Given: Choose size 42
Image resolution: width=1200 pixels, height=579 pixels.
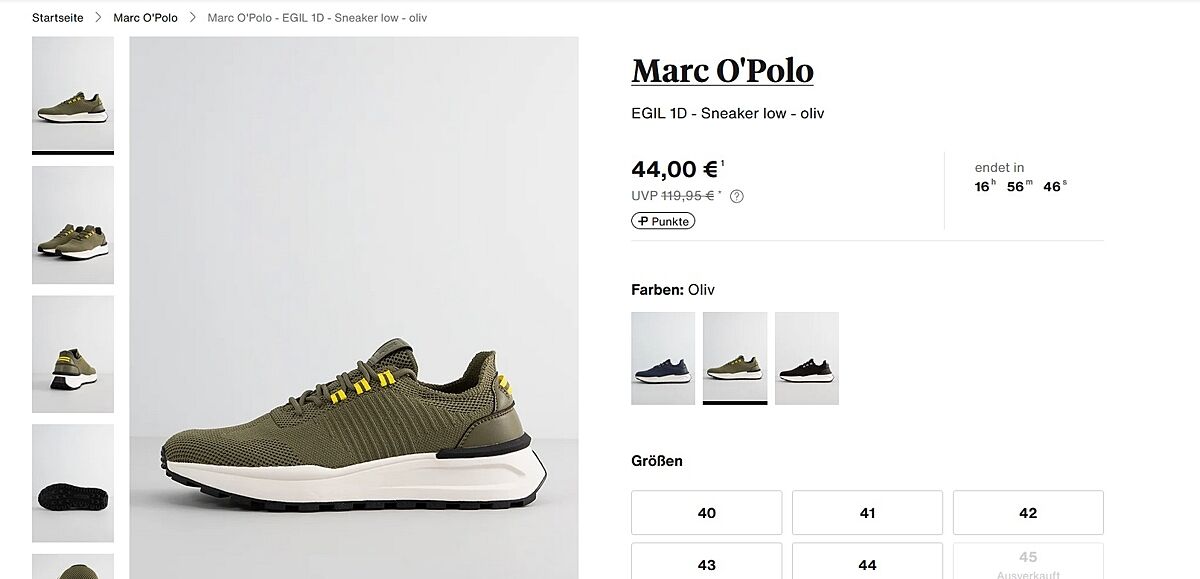Looking at the screenshot, I should [x=1028, y=513].
